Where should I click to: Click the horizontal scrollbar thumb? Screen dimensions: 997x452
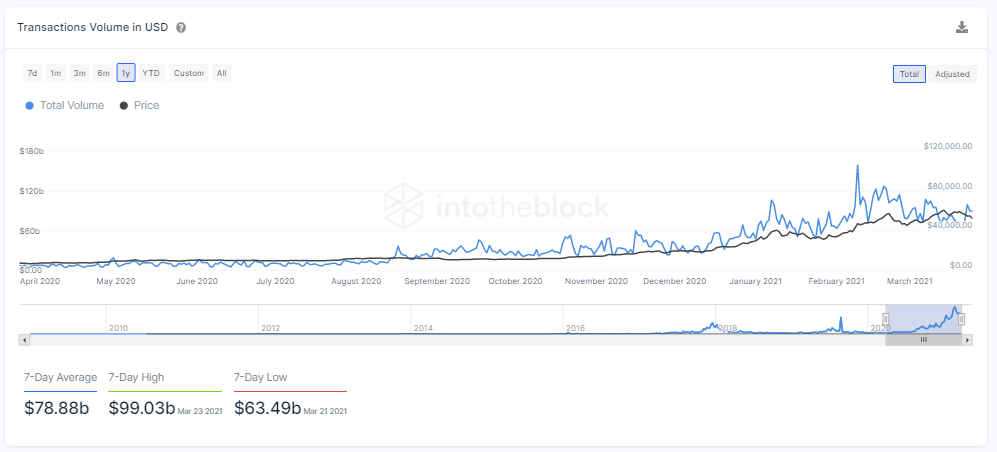tap(923, 340)
